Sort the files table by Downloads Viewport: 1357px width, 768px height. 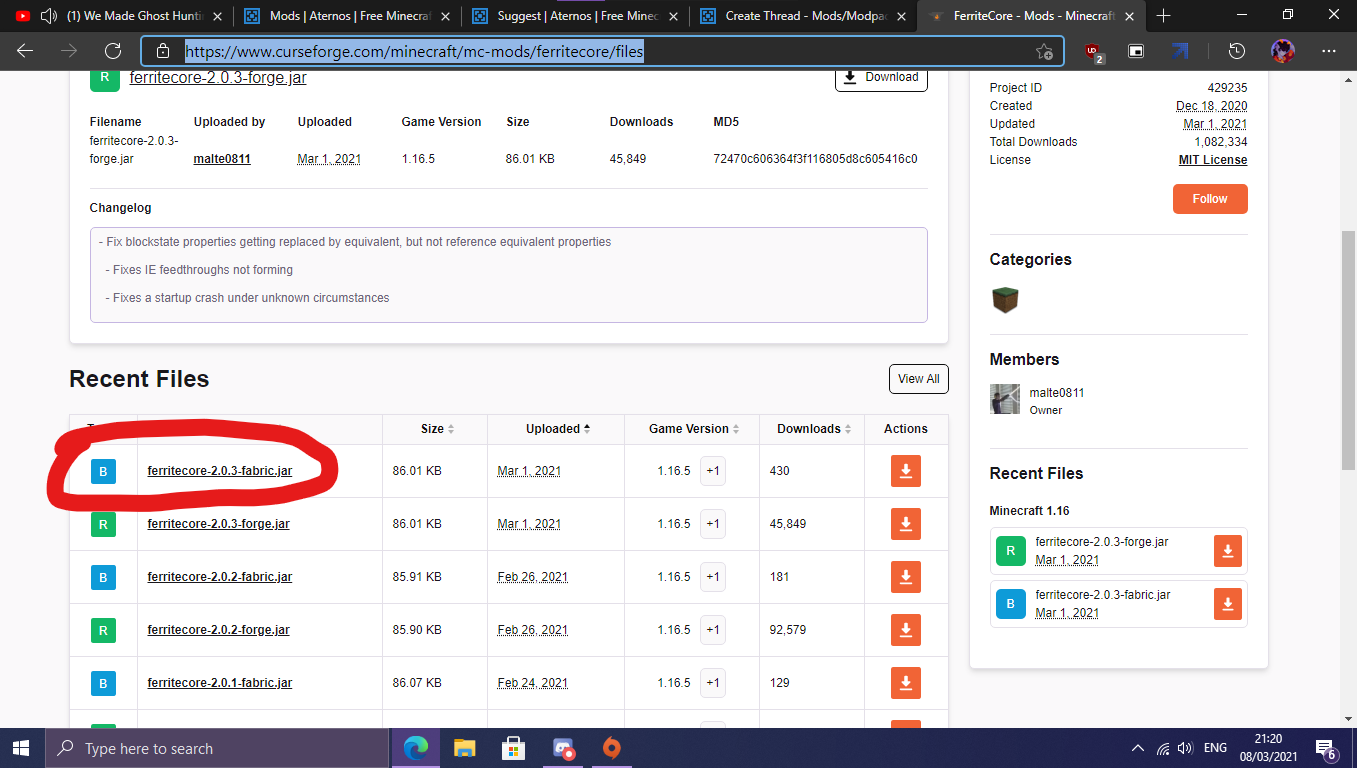[x=814, y=429]
